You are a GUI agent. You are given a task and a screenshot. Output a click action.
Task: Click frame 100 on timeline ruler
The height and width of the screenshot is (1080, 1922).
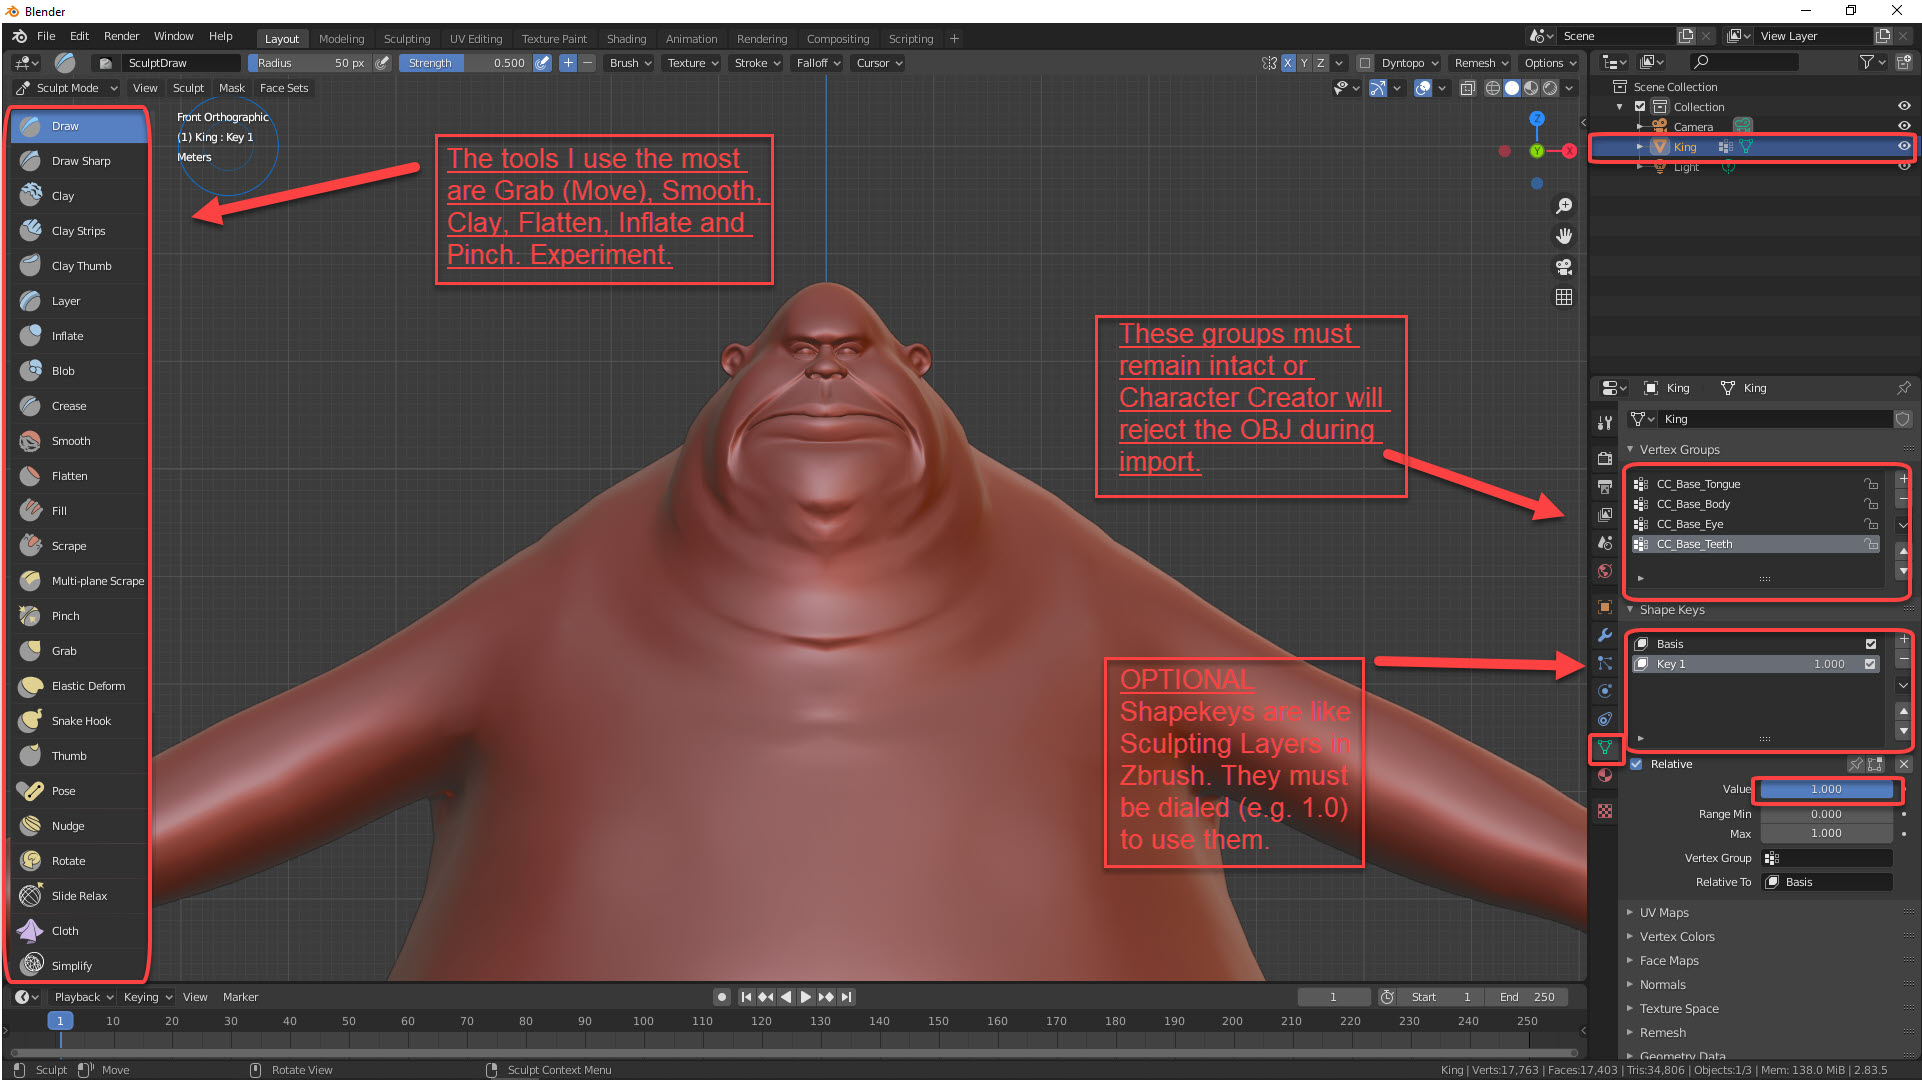(x=643, y=1022)
